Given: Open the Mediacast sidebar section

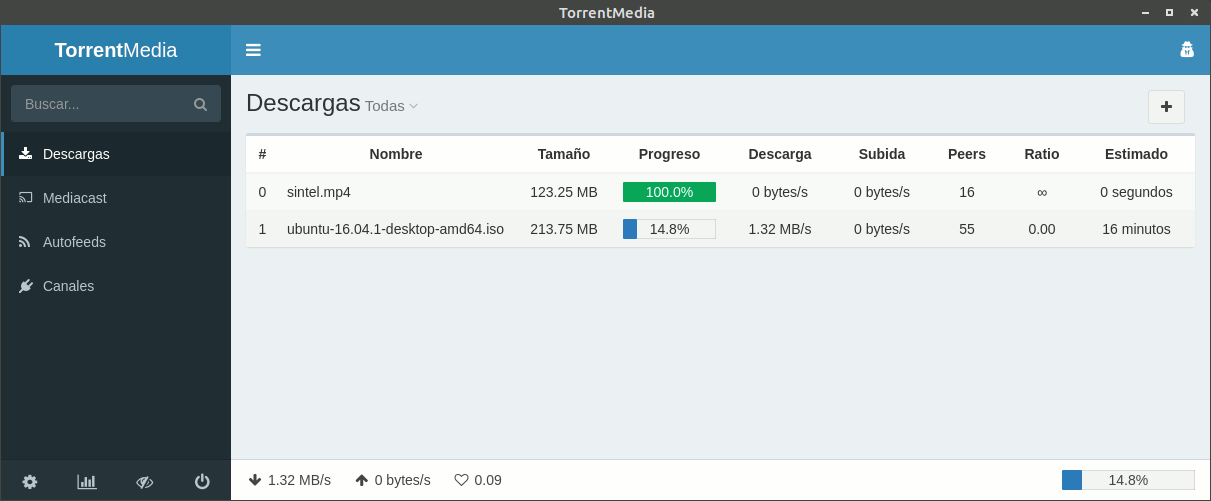Looking at the screenshot, I should click(116, 198).
